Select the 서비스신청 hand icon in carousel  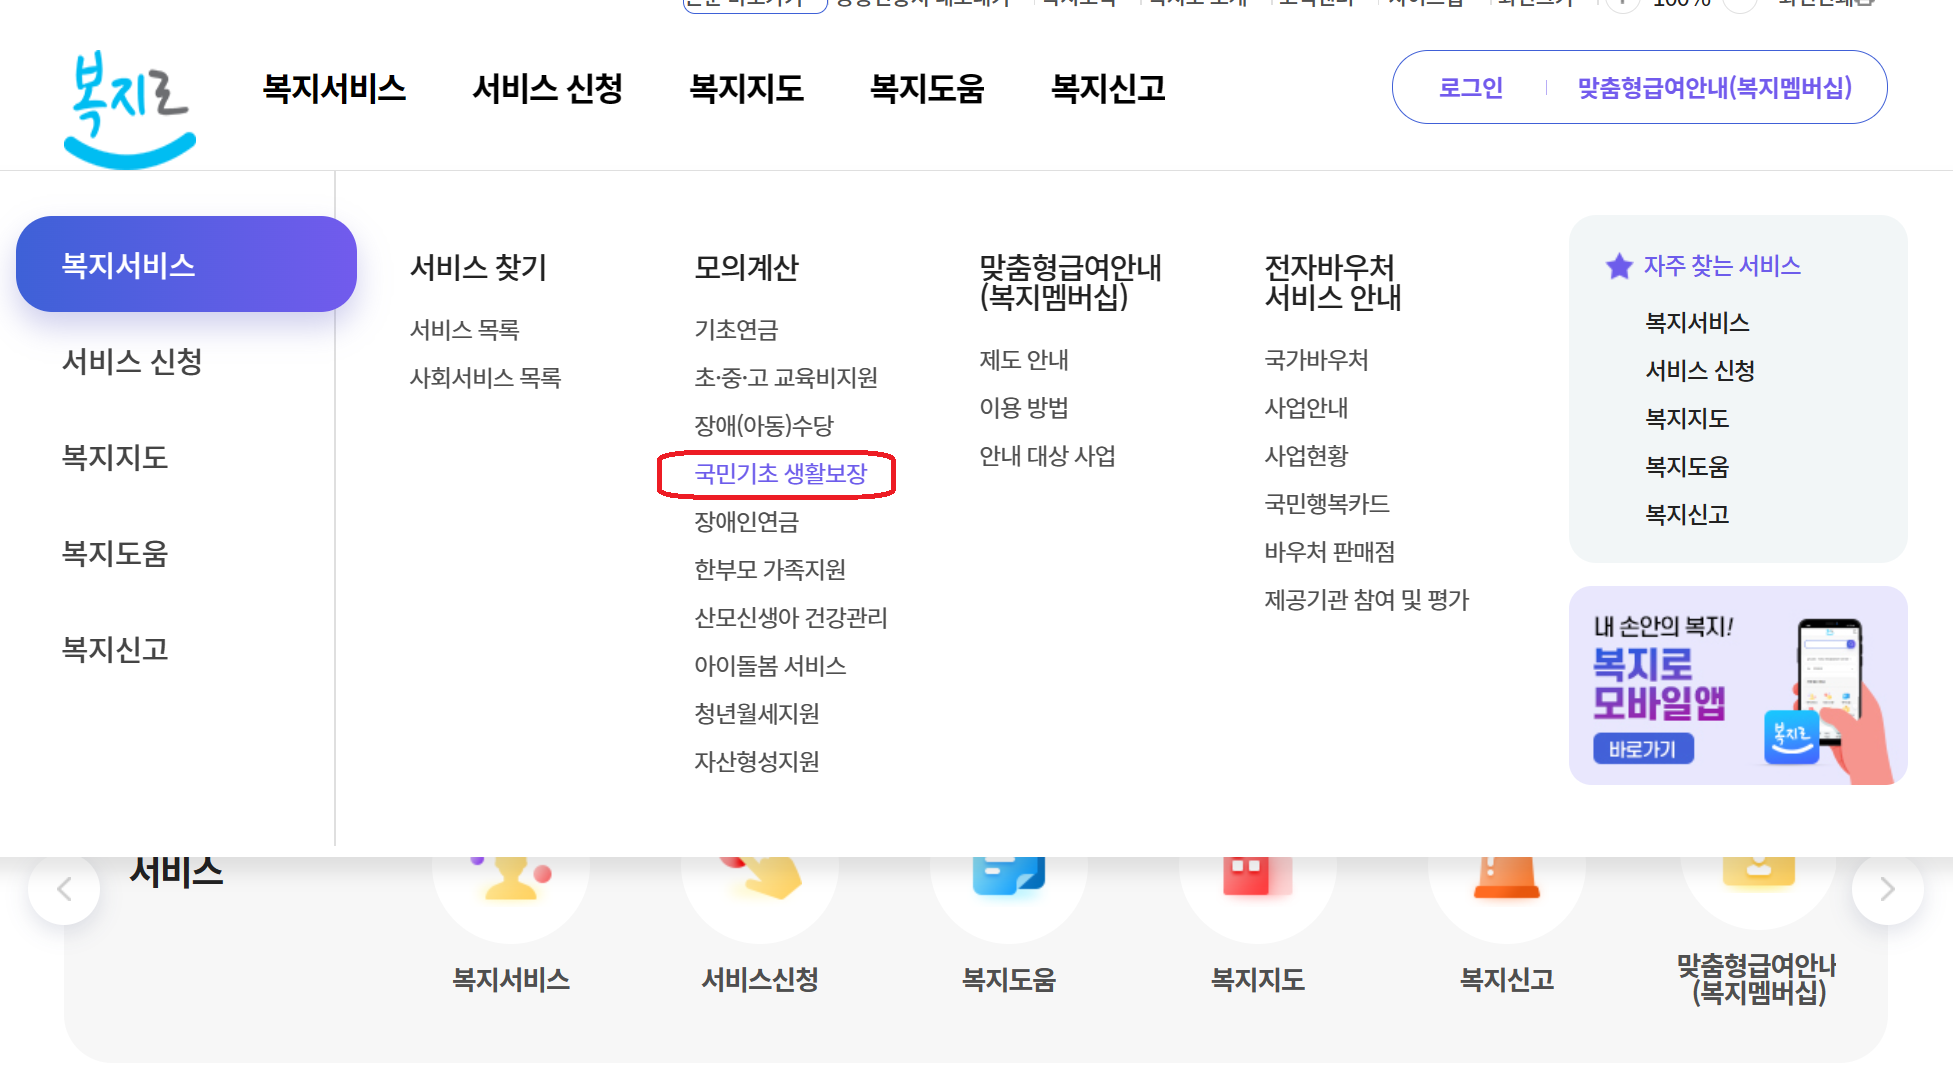(x=759, y=880)
